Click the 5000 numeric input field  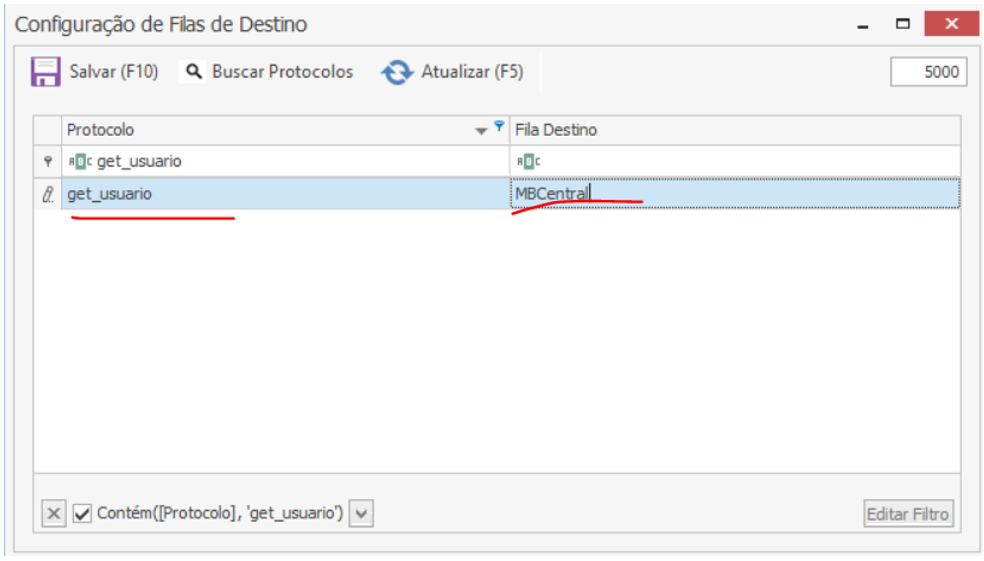[928, 72]
